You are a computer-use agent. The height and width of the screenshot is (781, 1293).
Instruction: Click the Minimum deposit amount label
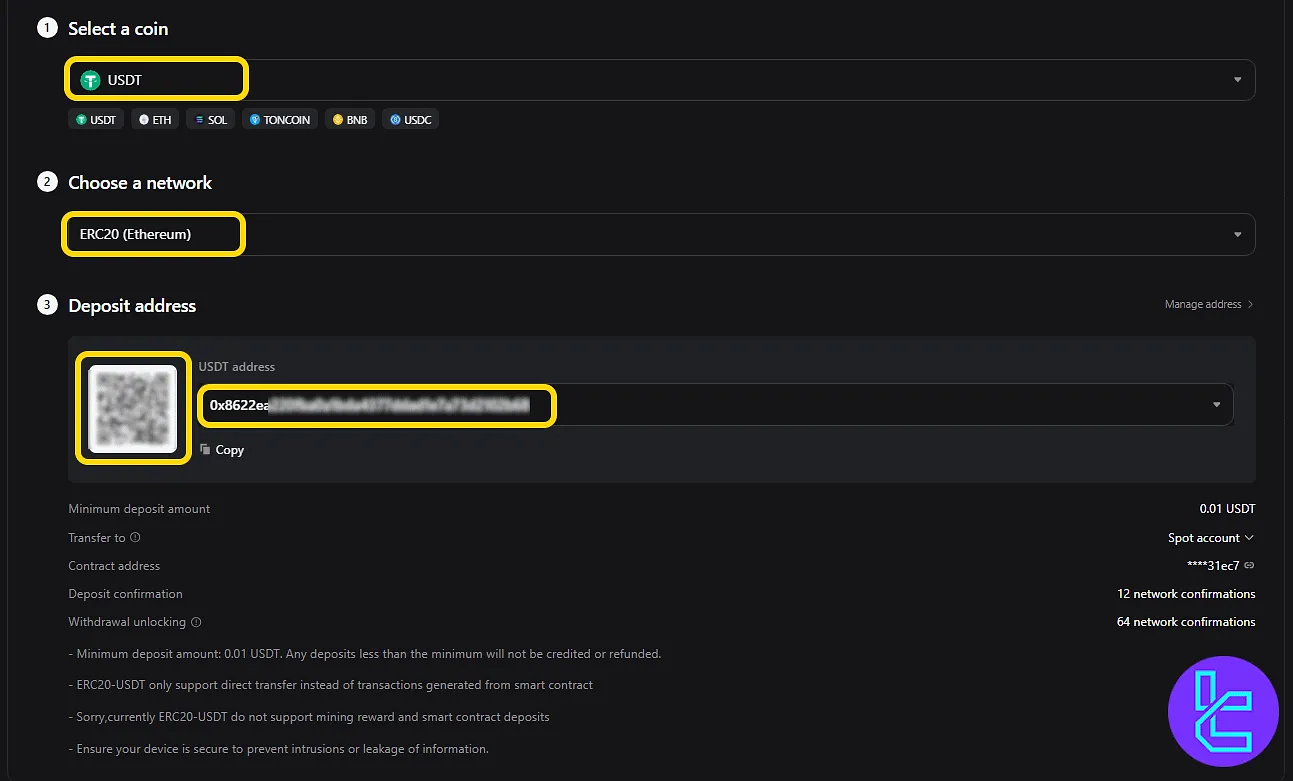pyautogui.click(x=139, y=509)
